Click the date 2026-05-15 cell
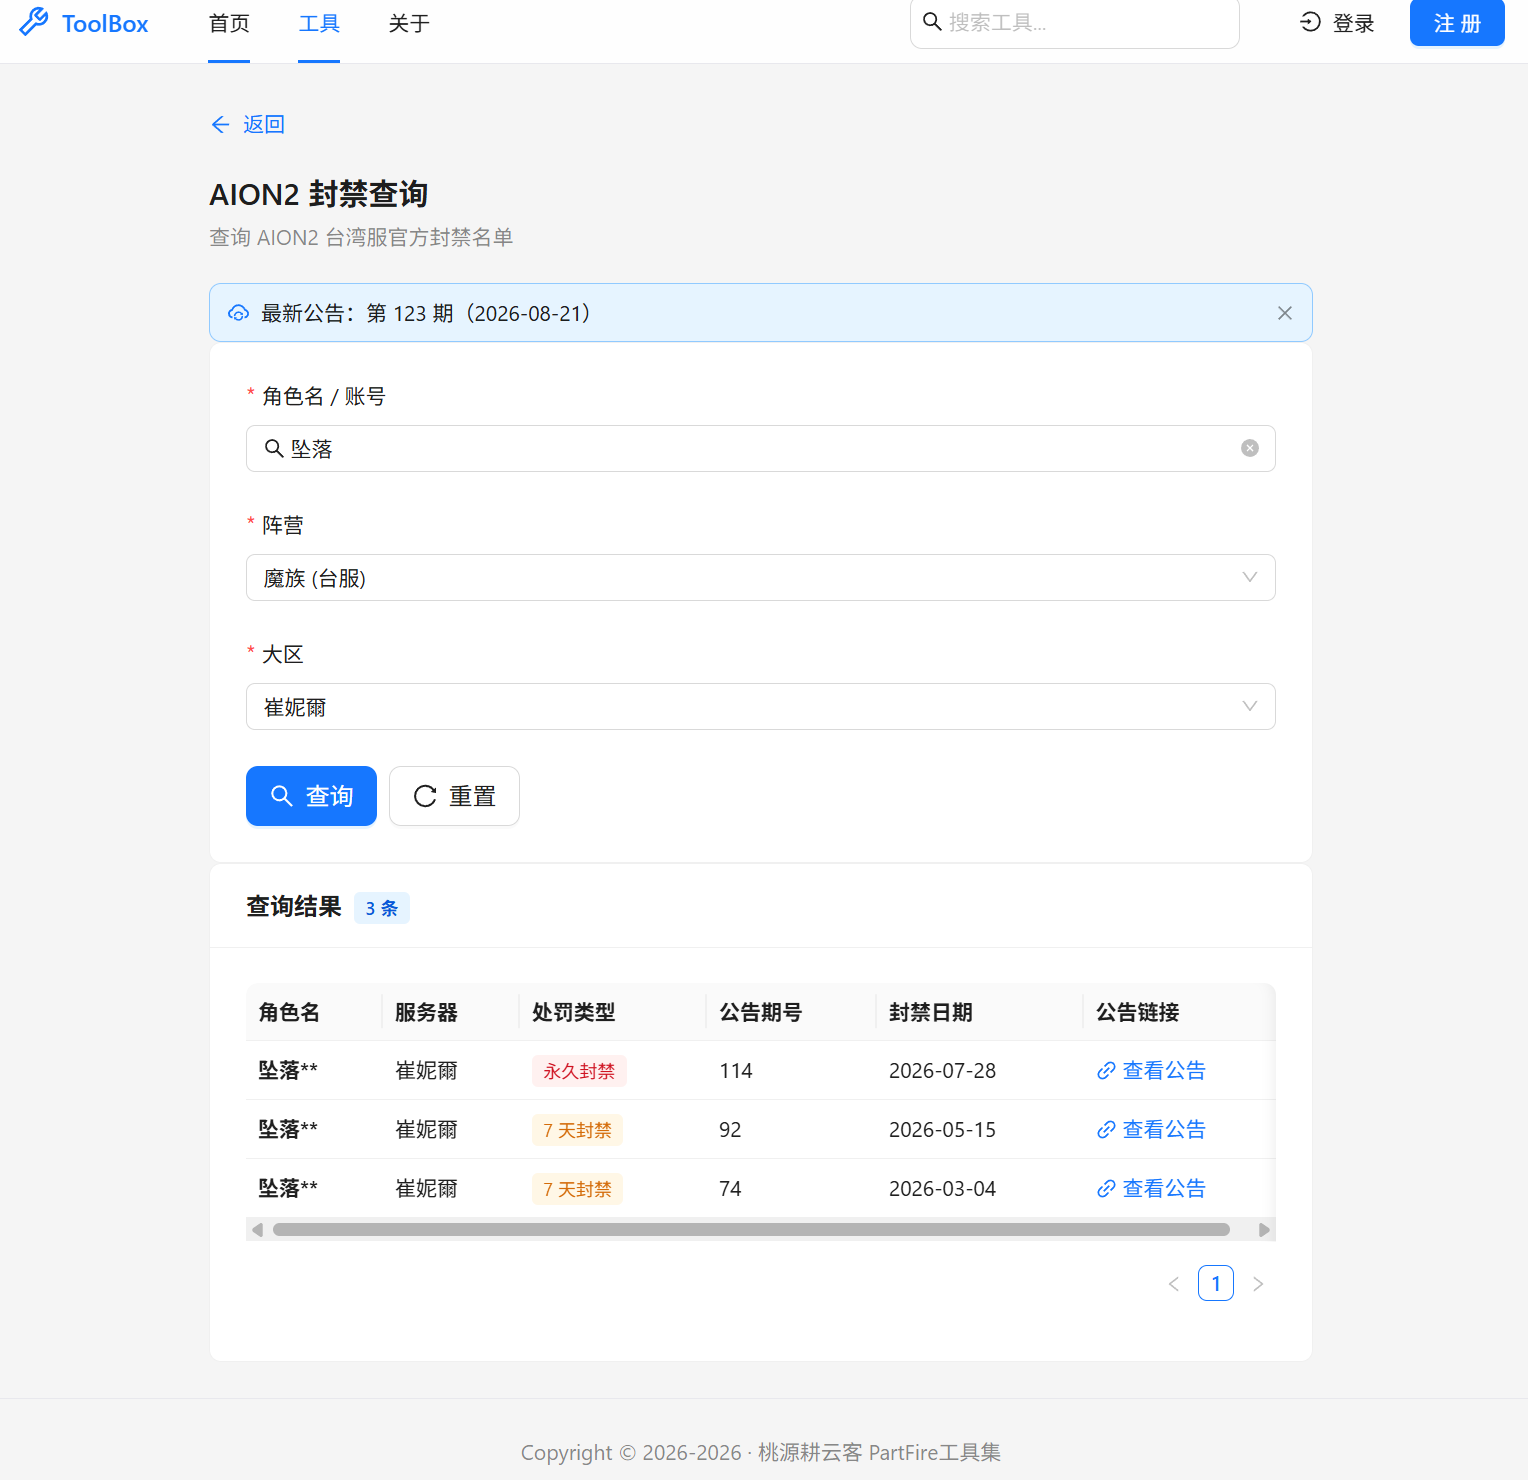The width and height of the screenshot is (1528, 1480). click(x=943, y=1130)
